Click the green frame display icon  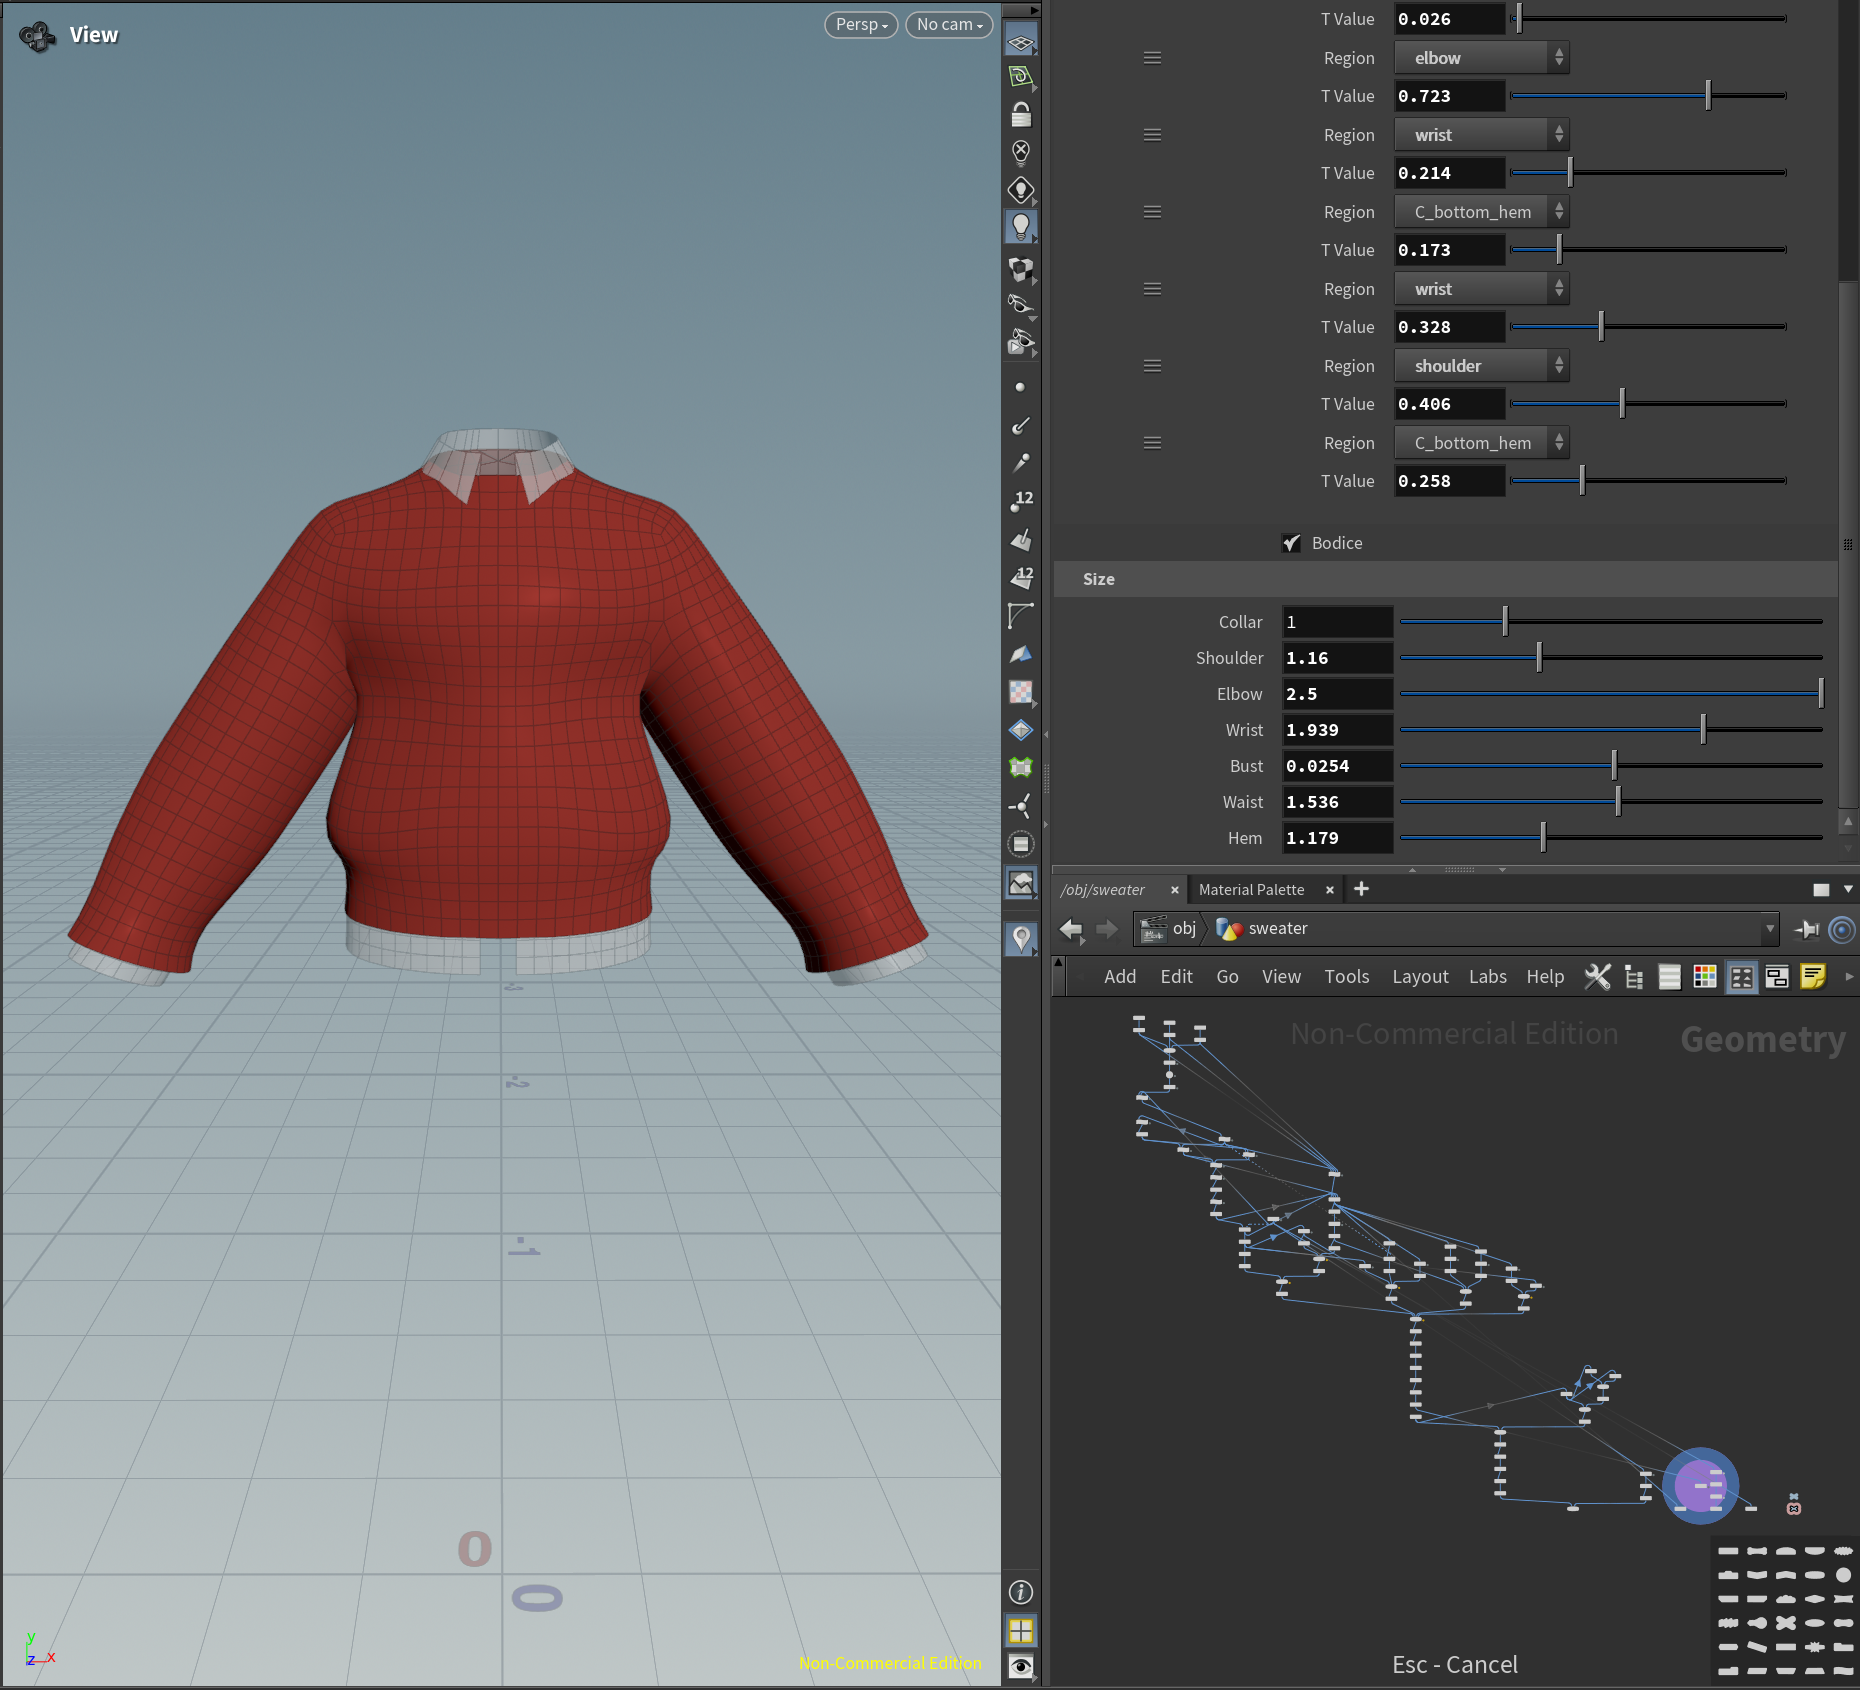click(x=1020, y=767)
